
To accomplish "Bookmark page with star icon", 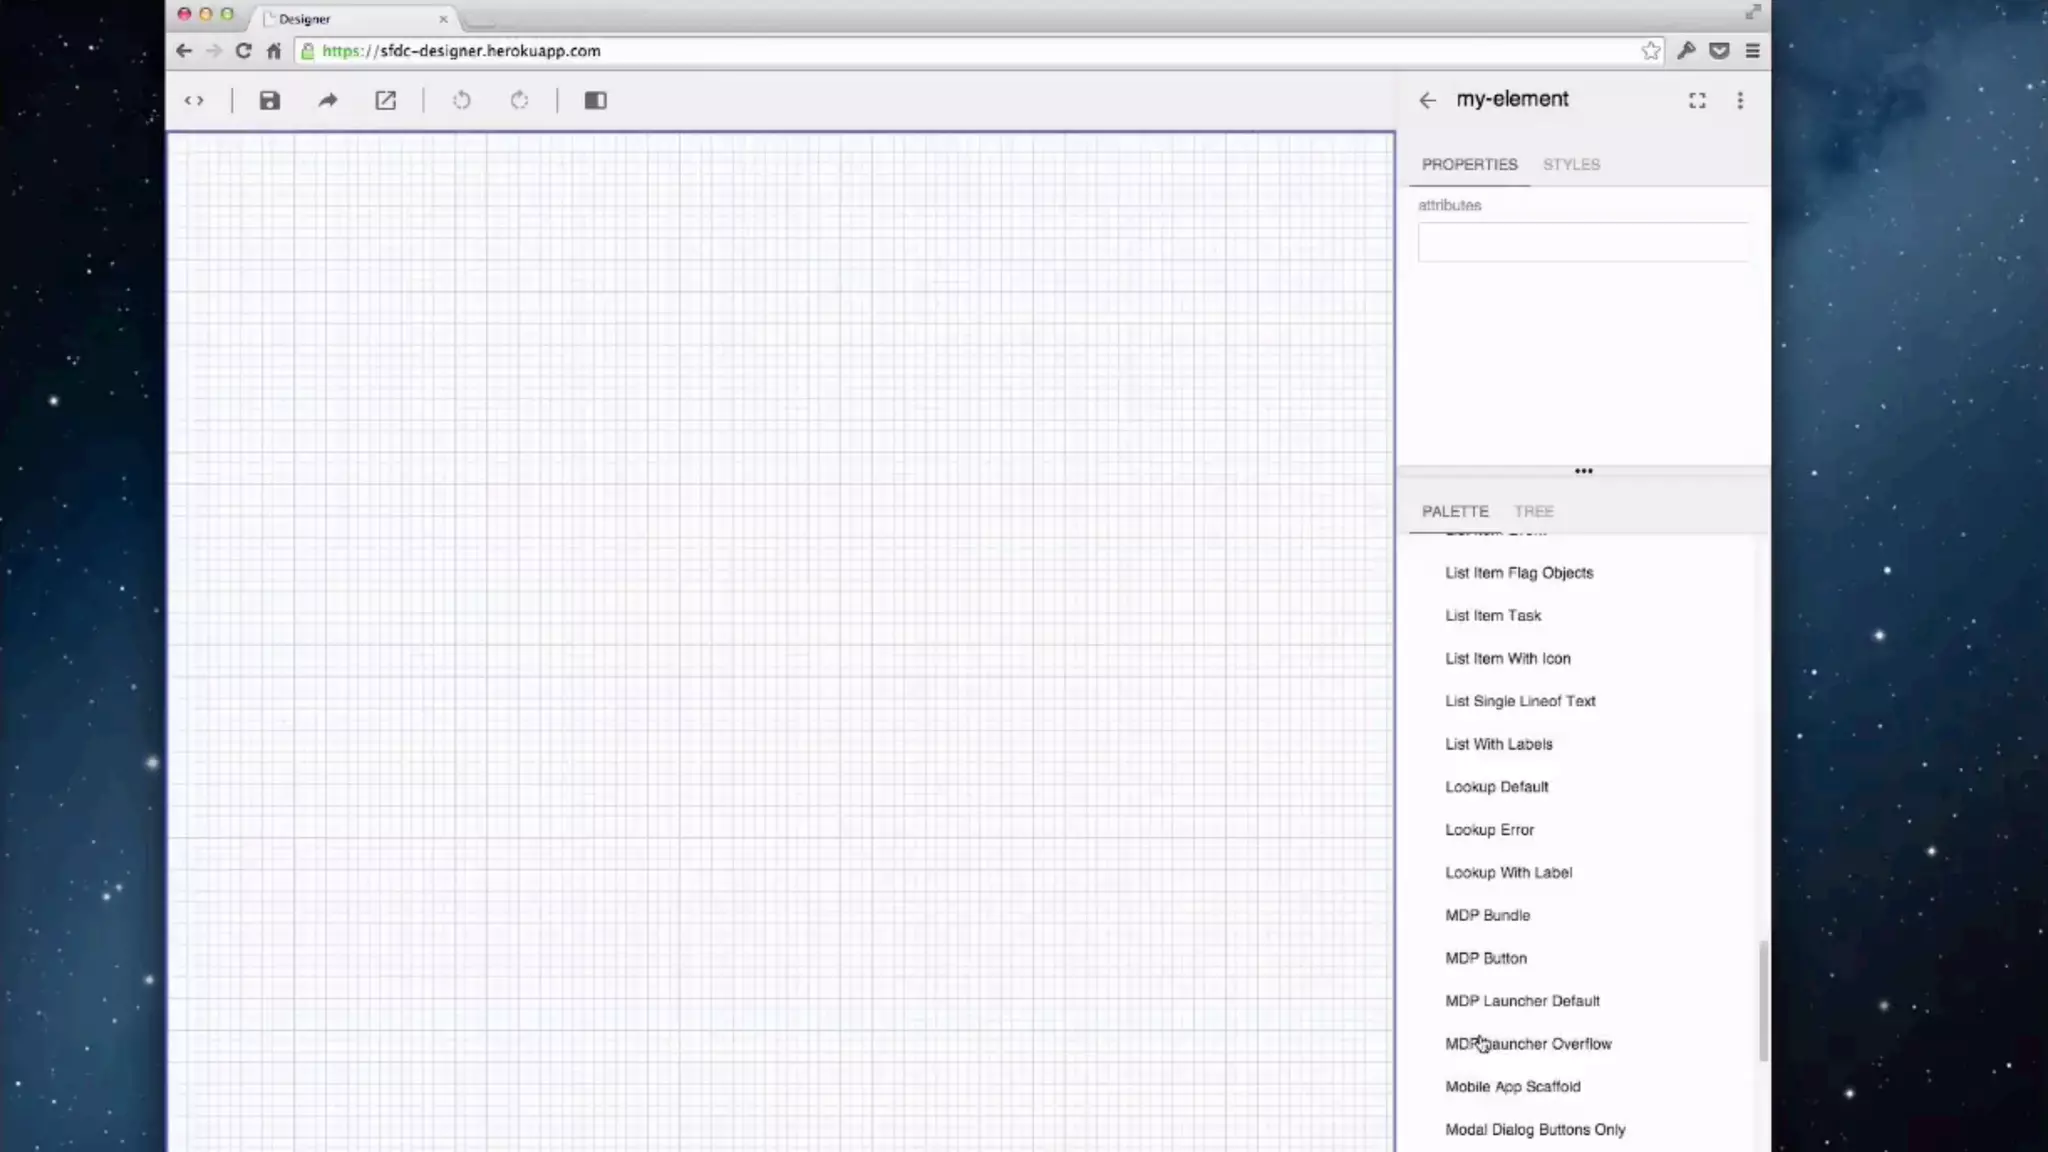I will pos(1650,51).
